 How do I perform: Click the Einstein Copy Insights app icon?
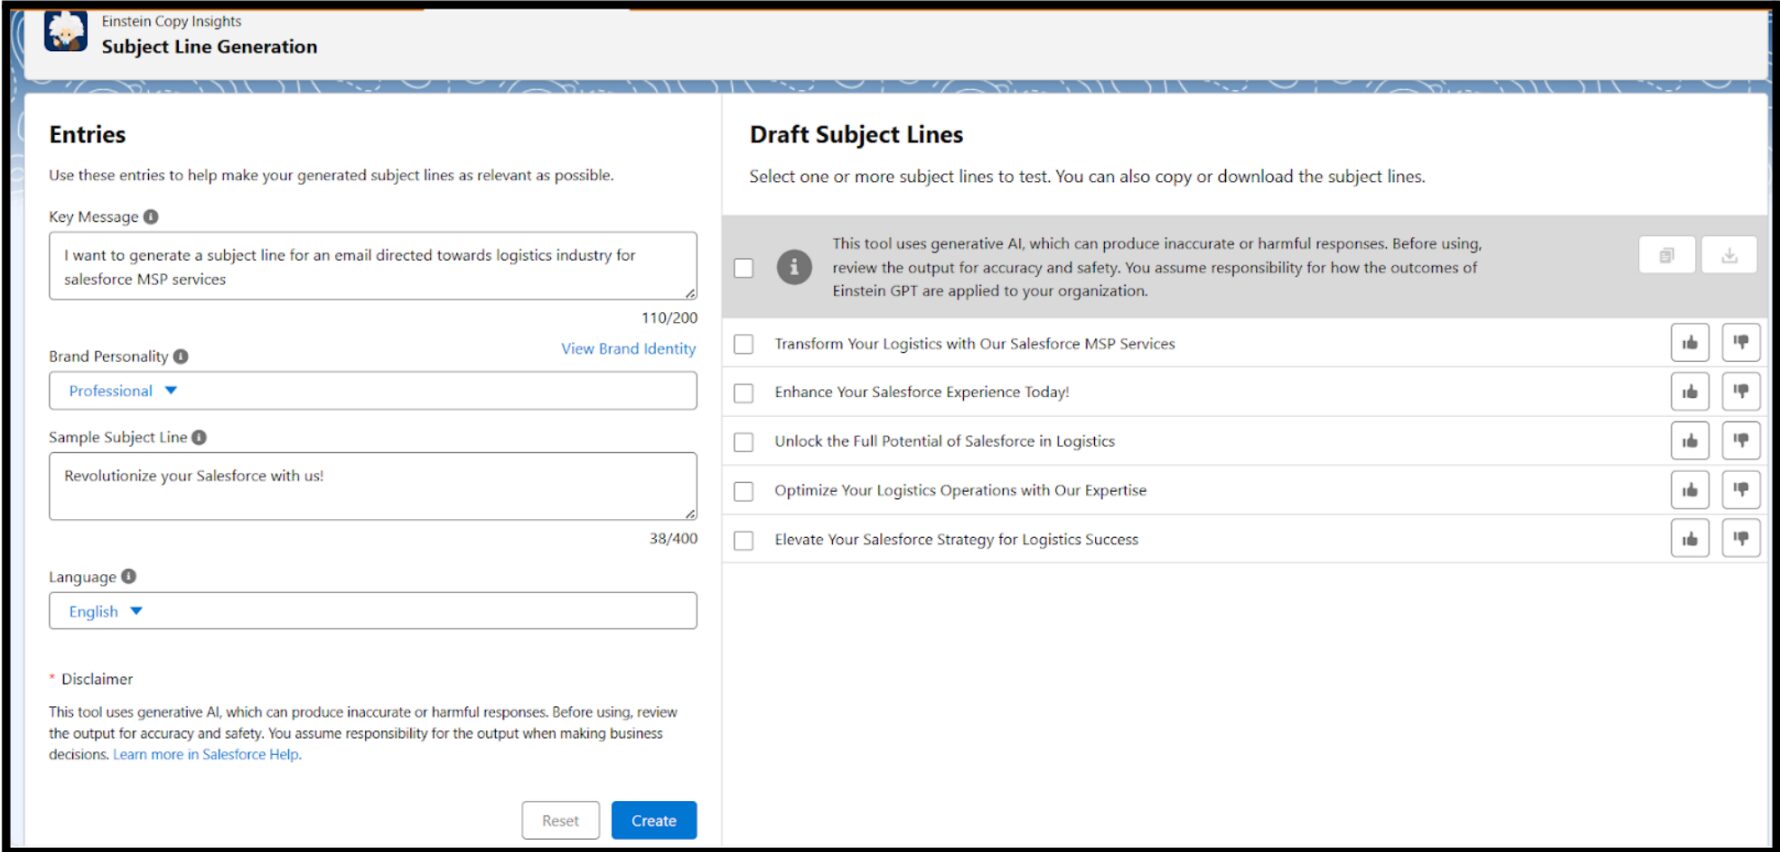66,31
